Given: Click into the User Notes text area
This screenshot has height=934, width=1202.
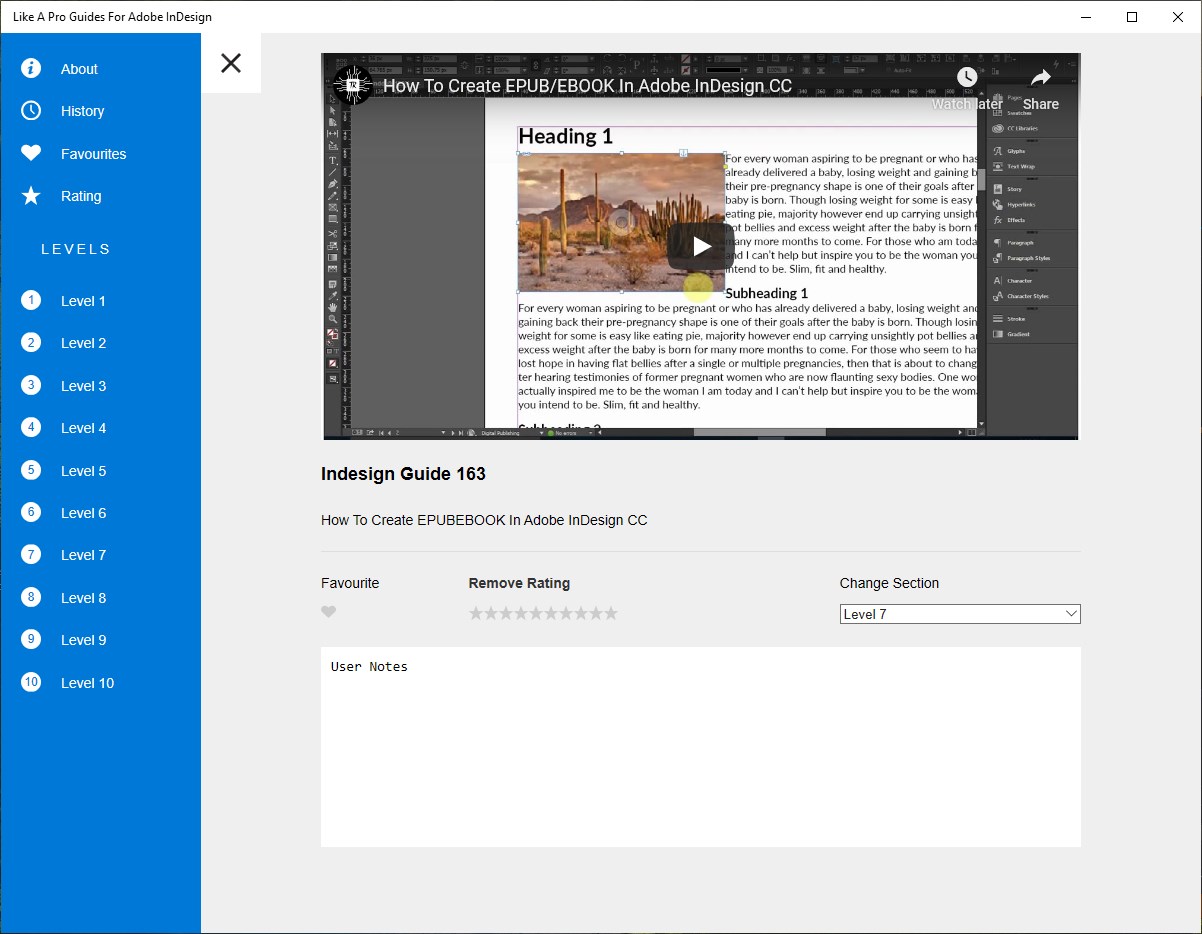Looking at the screenshot, I should point(701,747).
